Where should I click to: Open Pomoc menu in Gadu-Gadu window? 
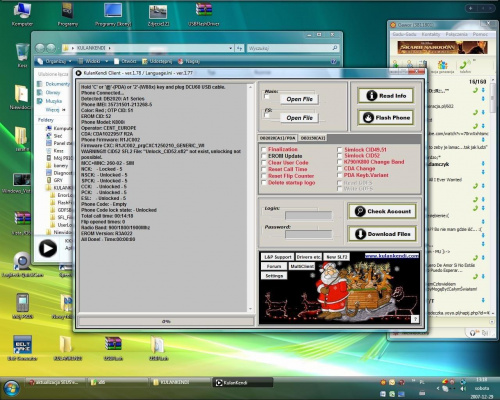point(480,34)
